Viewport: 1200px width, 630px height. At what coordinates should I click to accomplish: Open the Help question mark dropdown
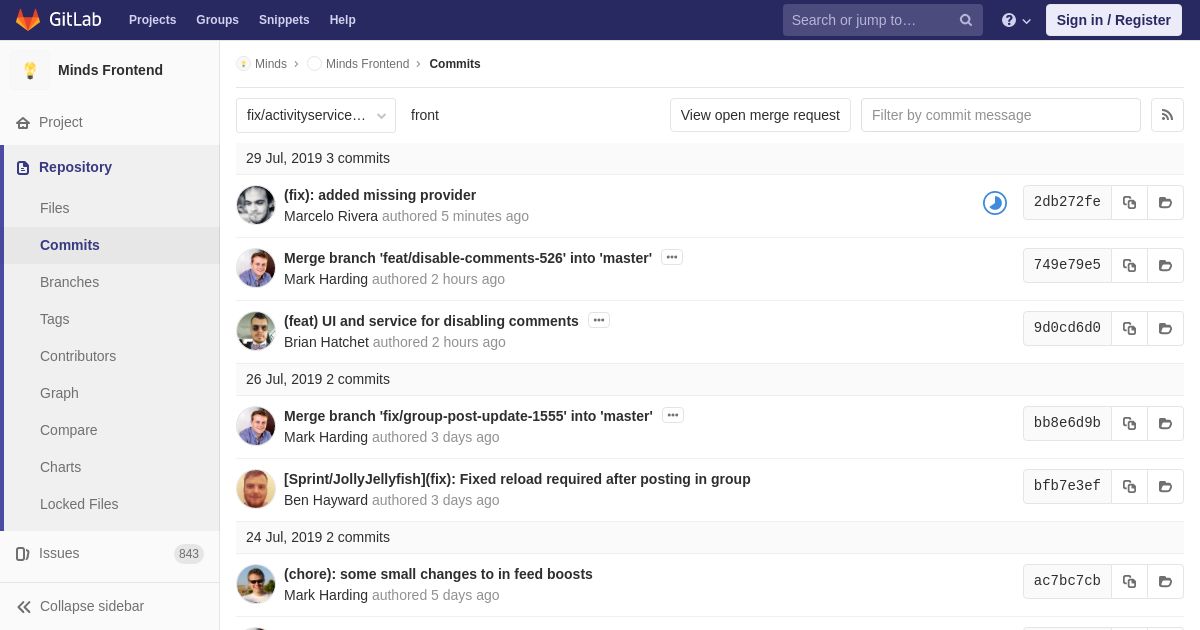point(1016,20)
